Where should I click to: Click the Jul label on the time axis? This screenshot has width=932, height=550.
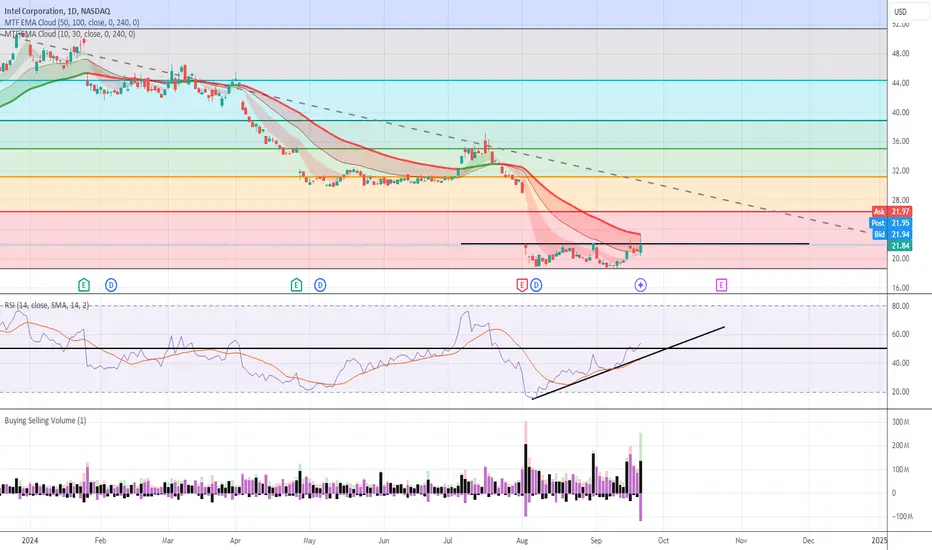(x=448, y=540)
